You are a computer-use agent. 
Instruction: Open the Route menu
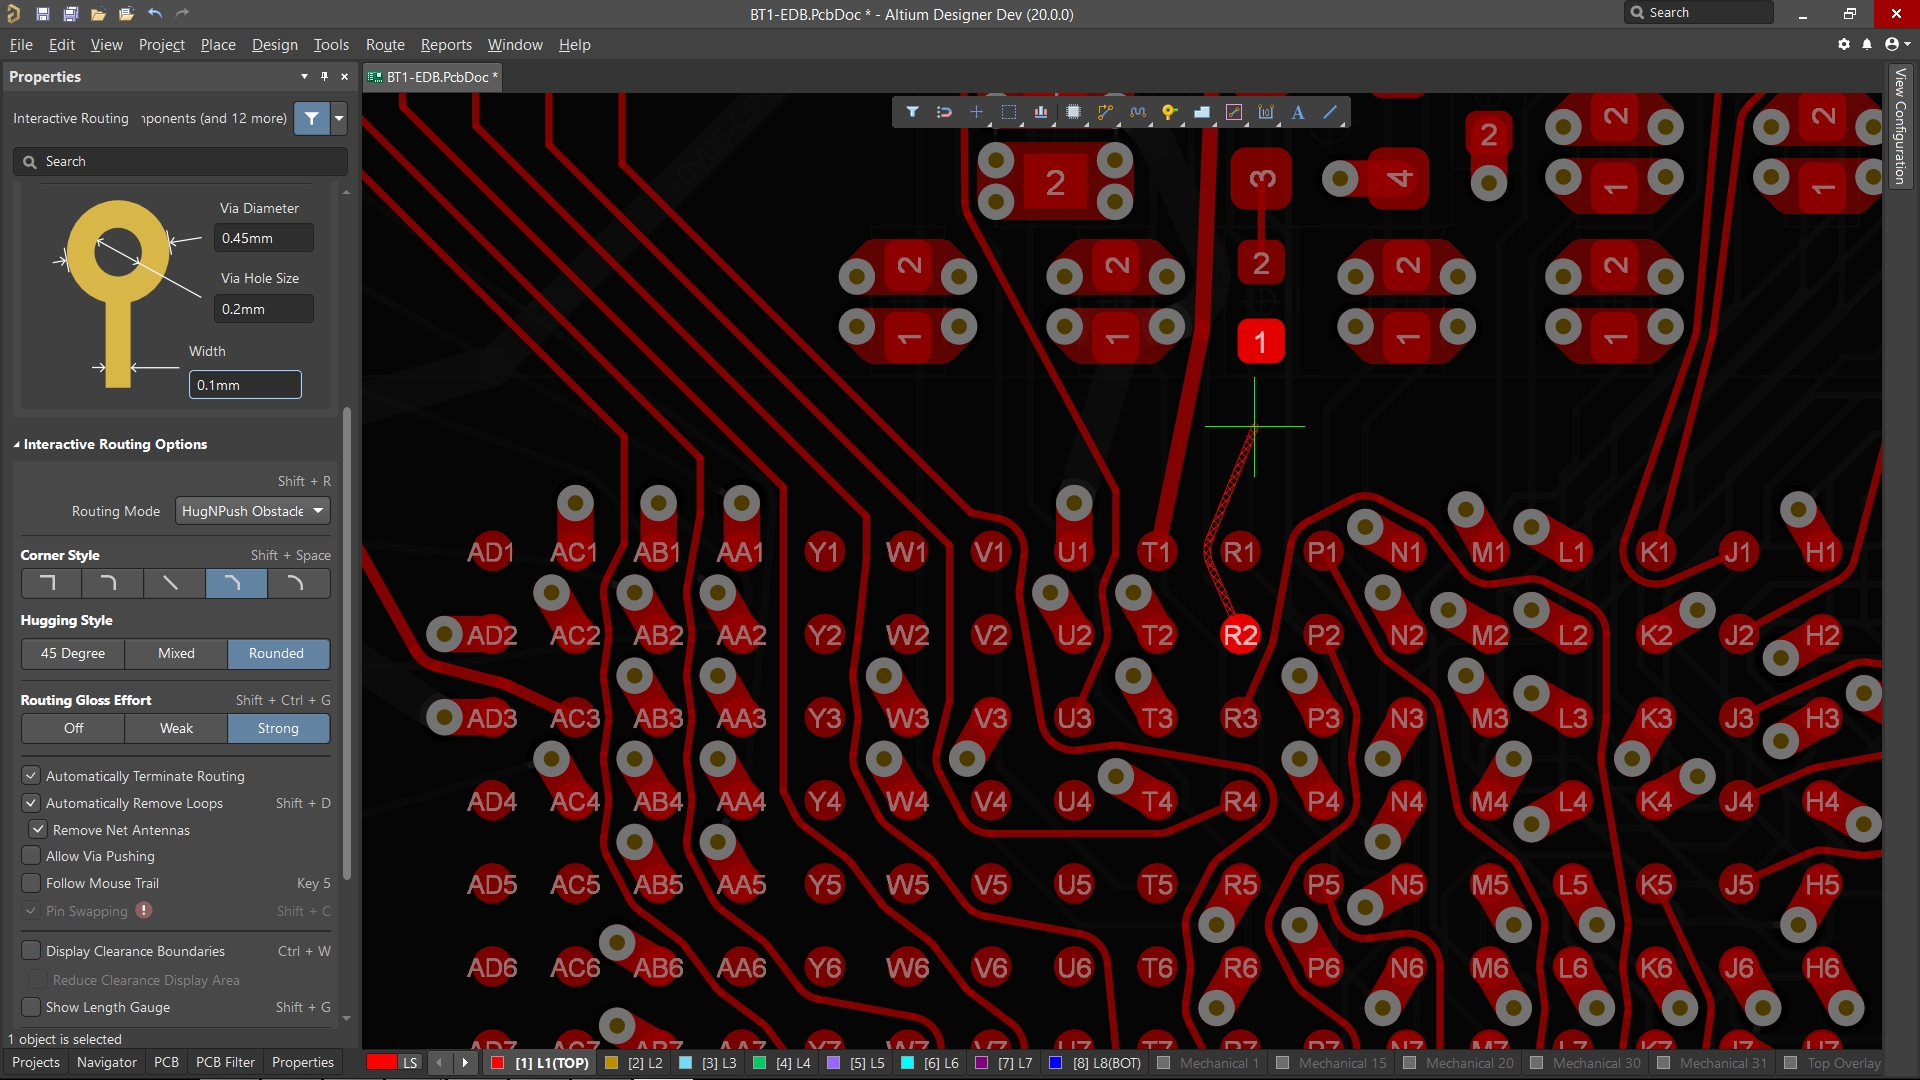(384, 45)
